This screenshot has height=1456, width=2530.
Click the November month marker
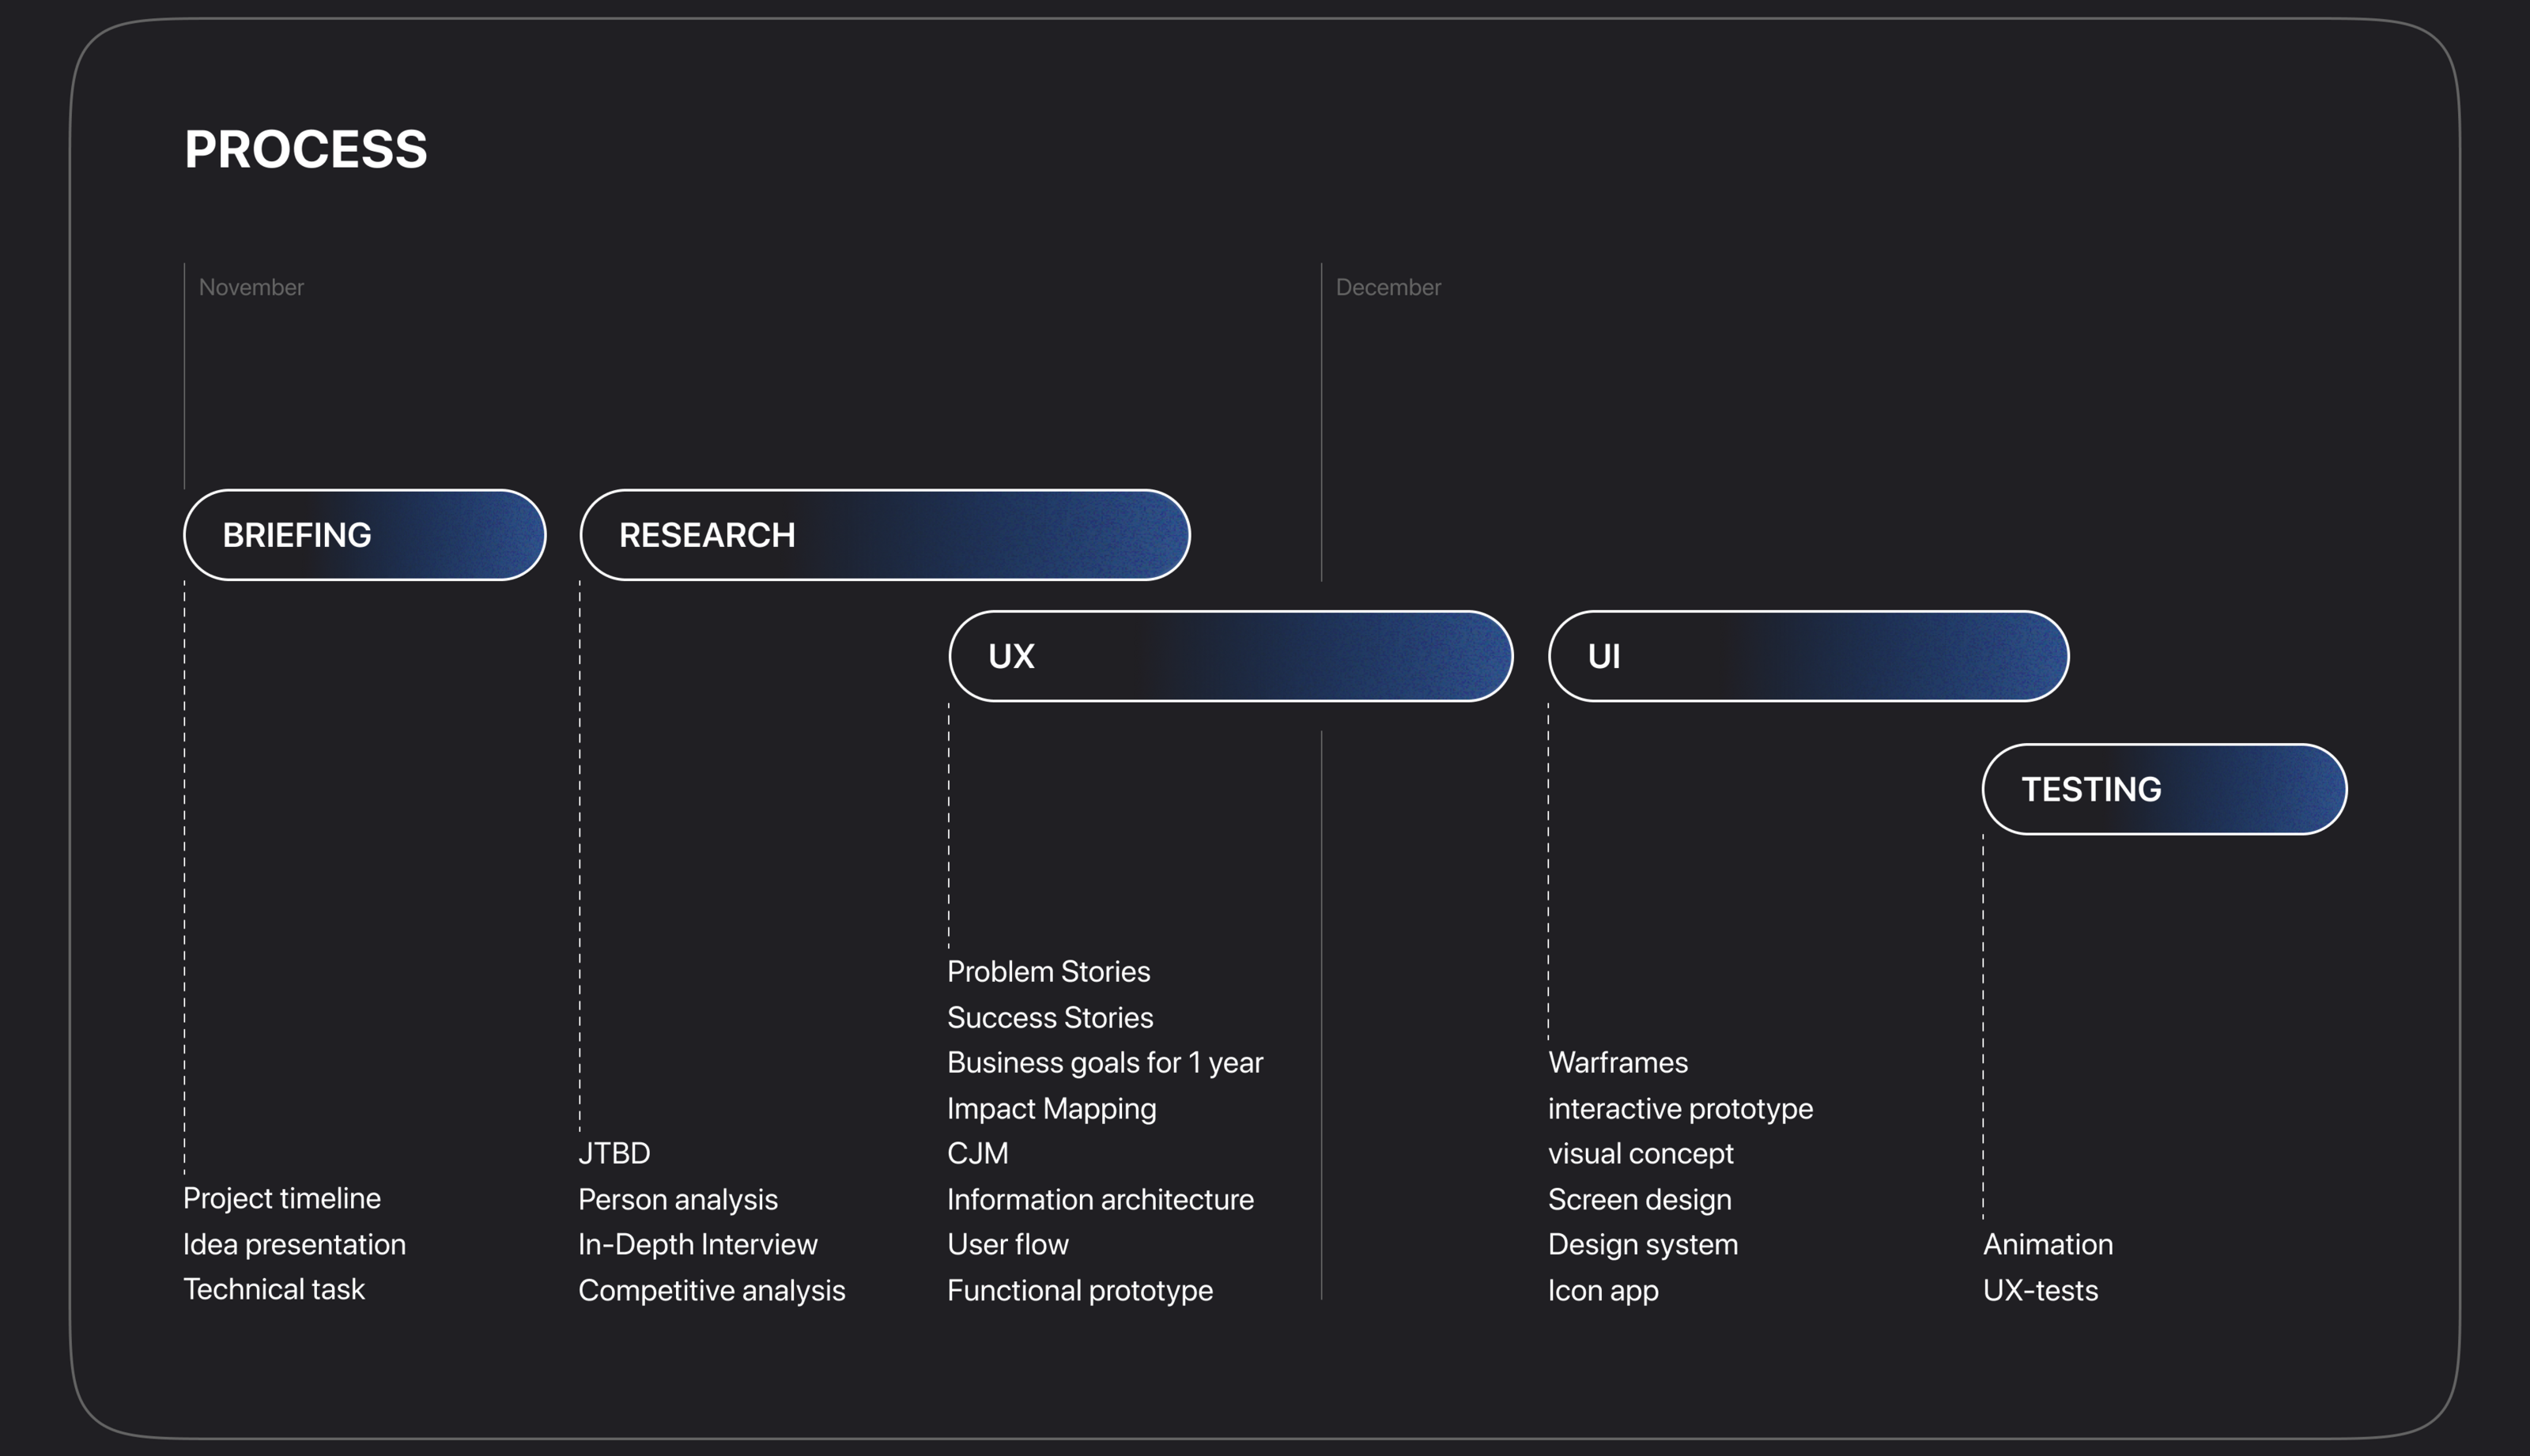point(251,288)
